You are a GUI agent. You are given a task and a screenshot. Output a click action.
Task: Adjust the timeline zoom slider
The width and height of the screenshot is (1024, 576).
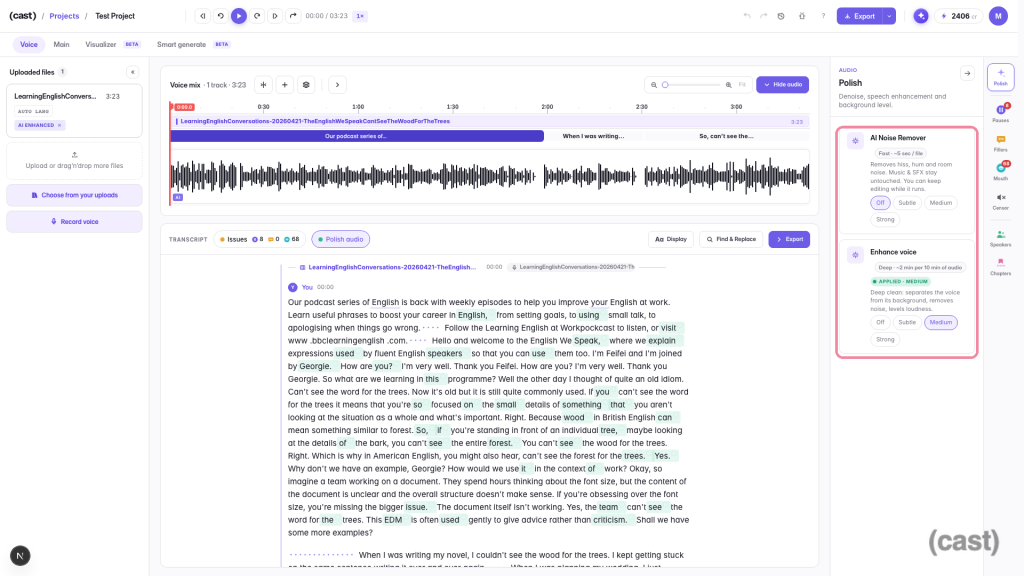click(x=693, y=85)
